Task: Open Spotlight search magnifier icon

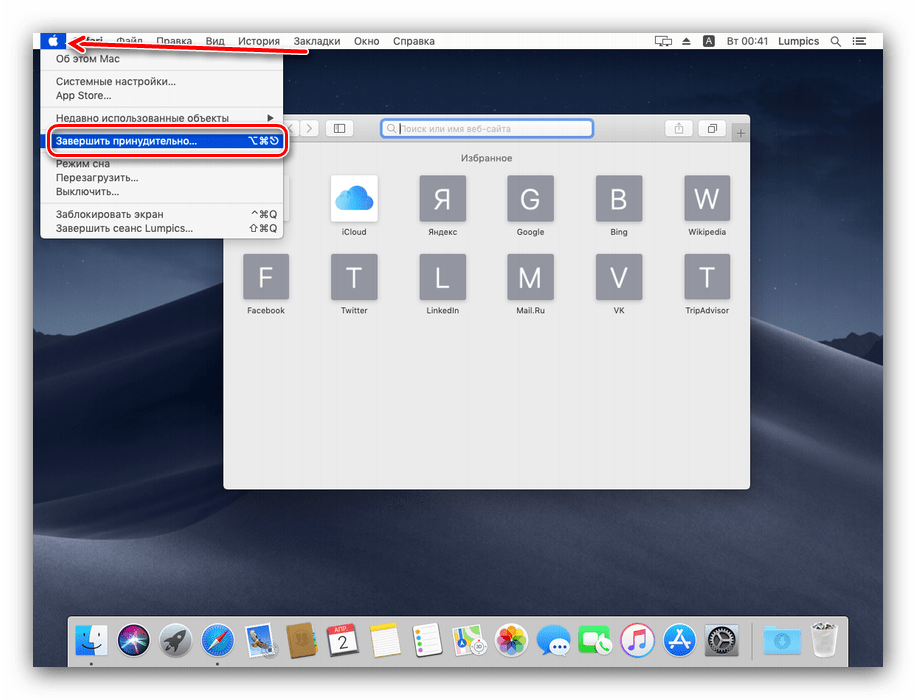Action: coord(836,41)
